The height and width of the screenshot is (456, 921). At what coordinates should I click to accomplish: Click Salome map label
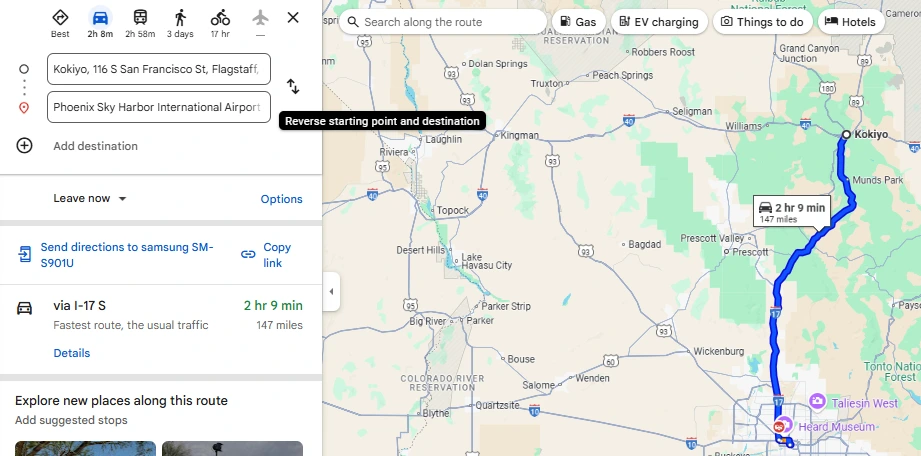(539, 385)
